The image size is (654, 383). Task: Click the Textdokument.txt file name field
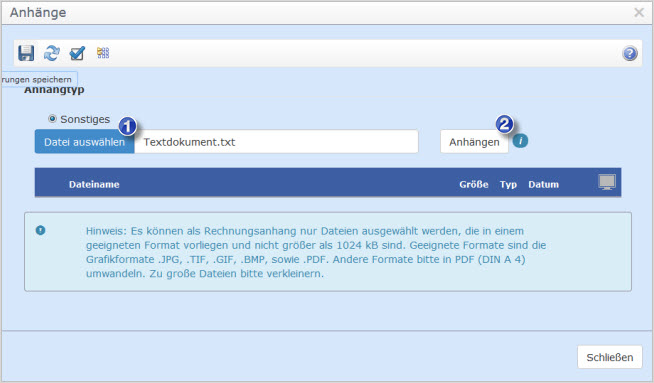276,142
